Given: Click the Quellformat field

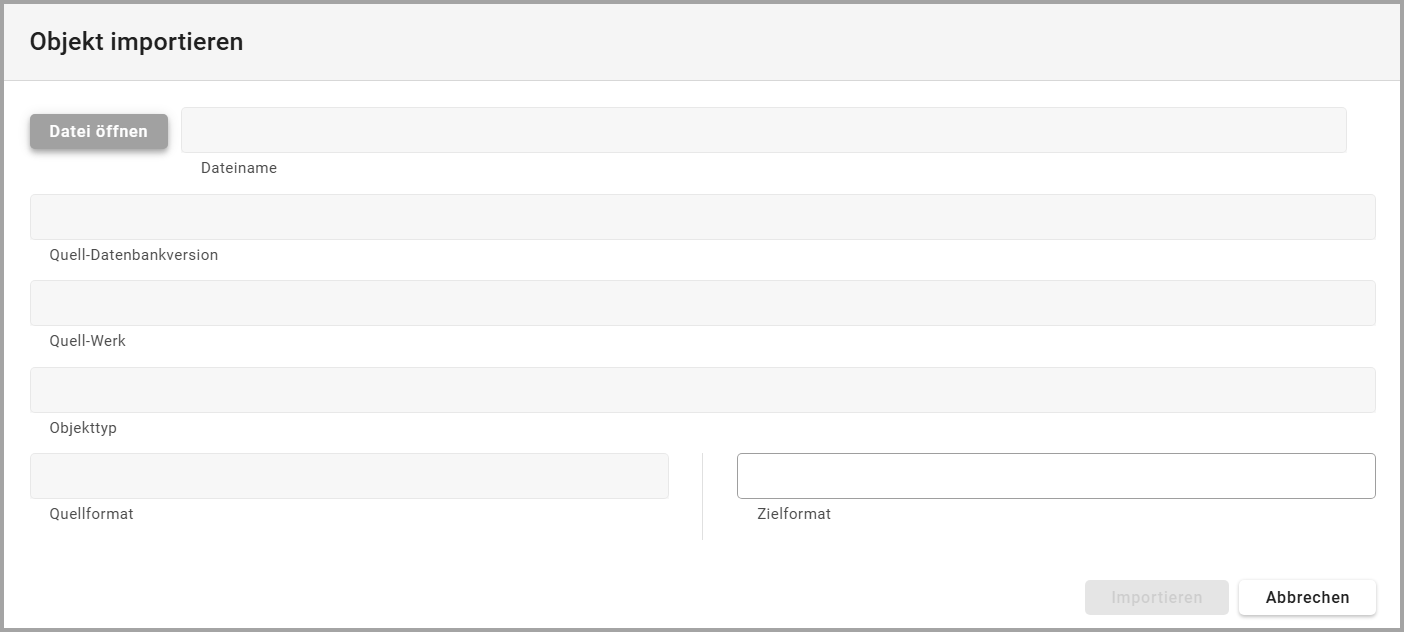Looking at the screenshot, I should click(x=349, y=476).
